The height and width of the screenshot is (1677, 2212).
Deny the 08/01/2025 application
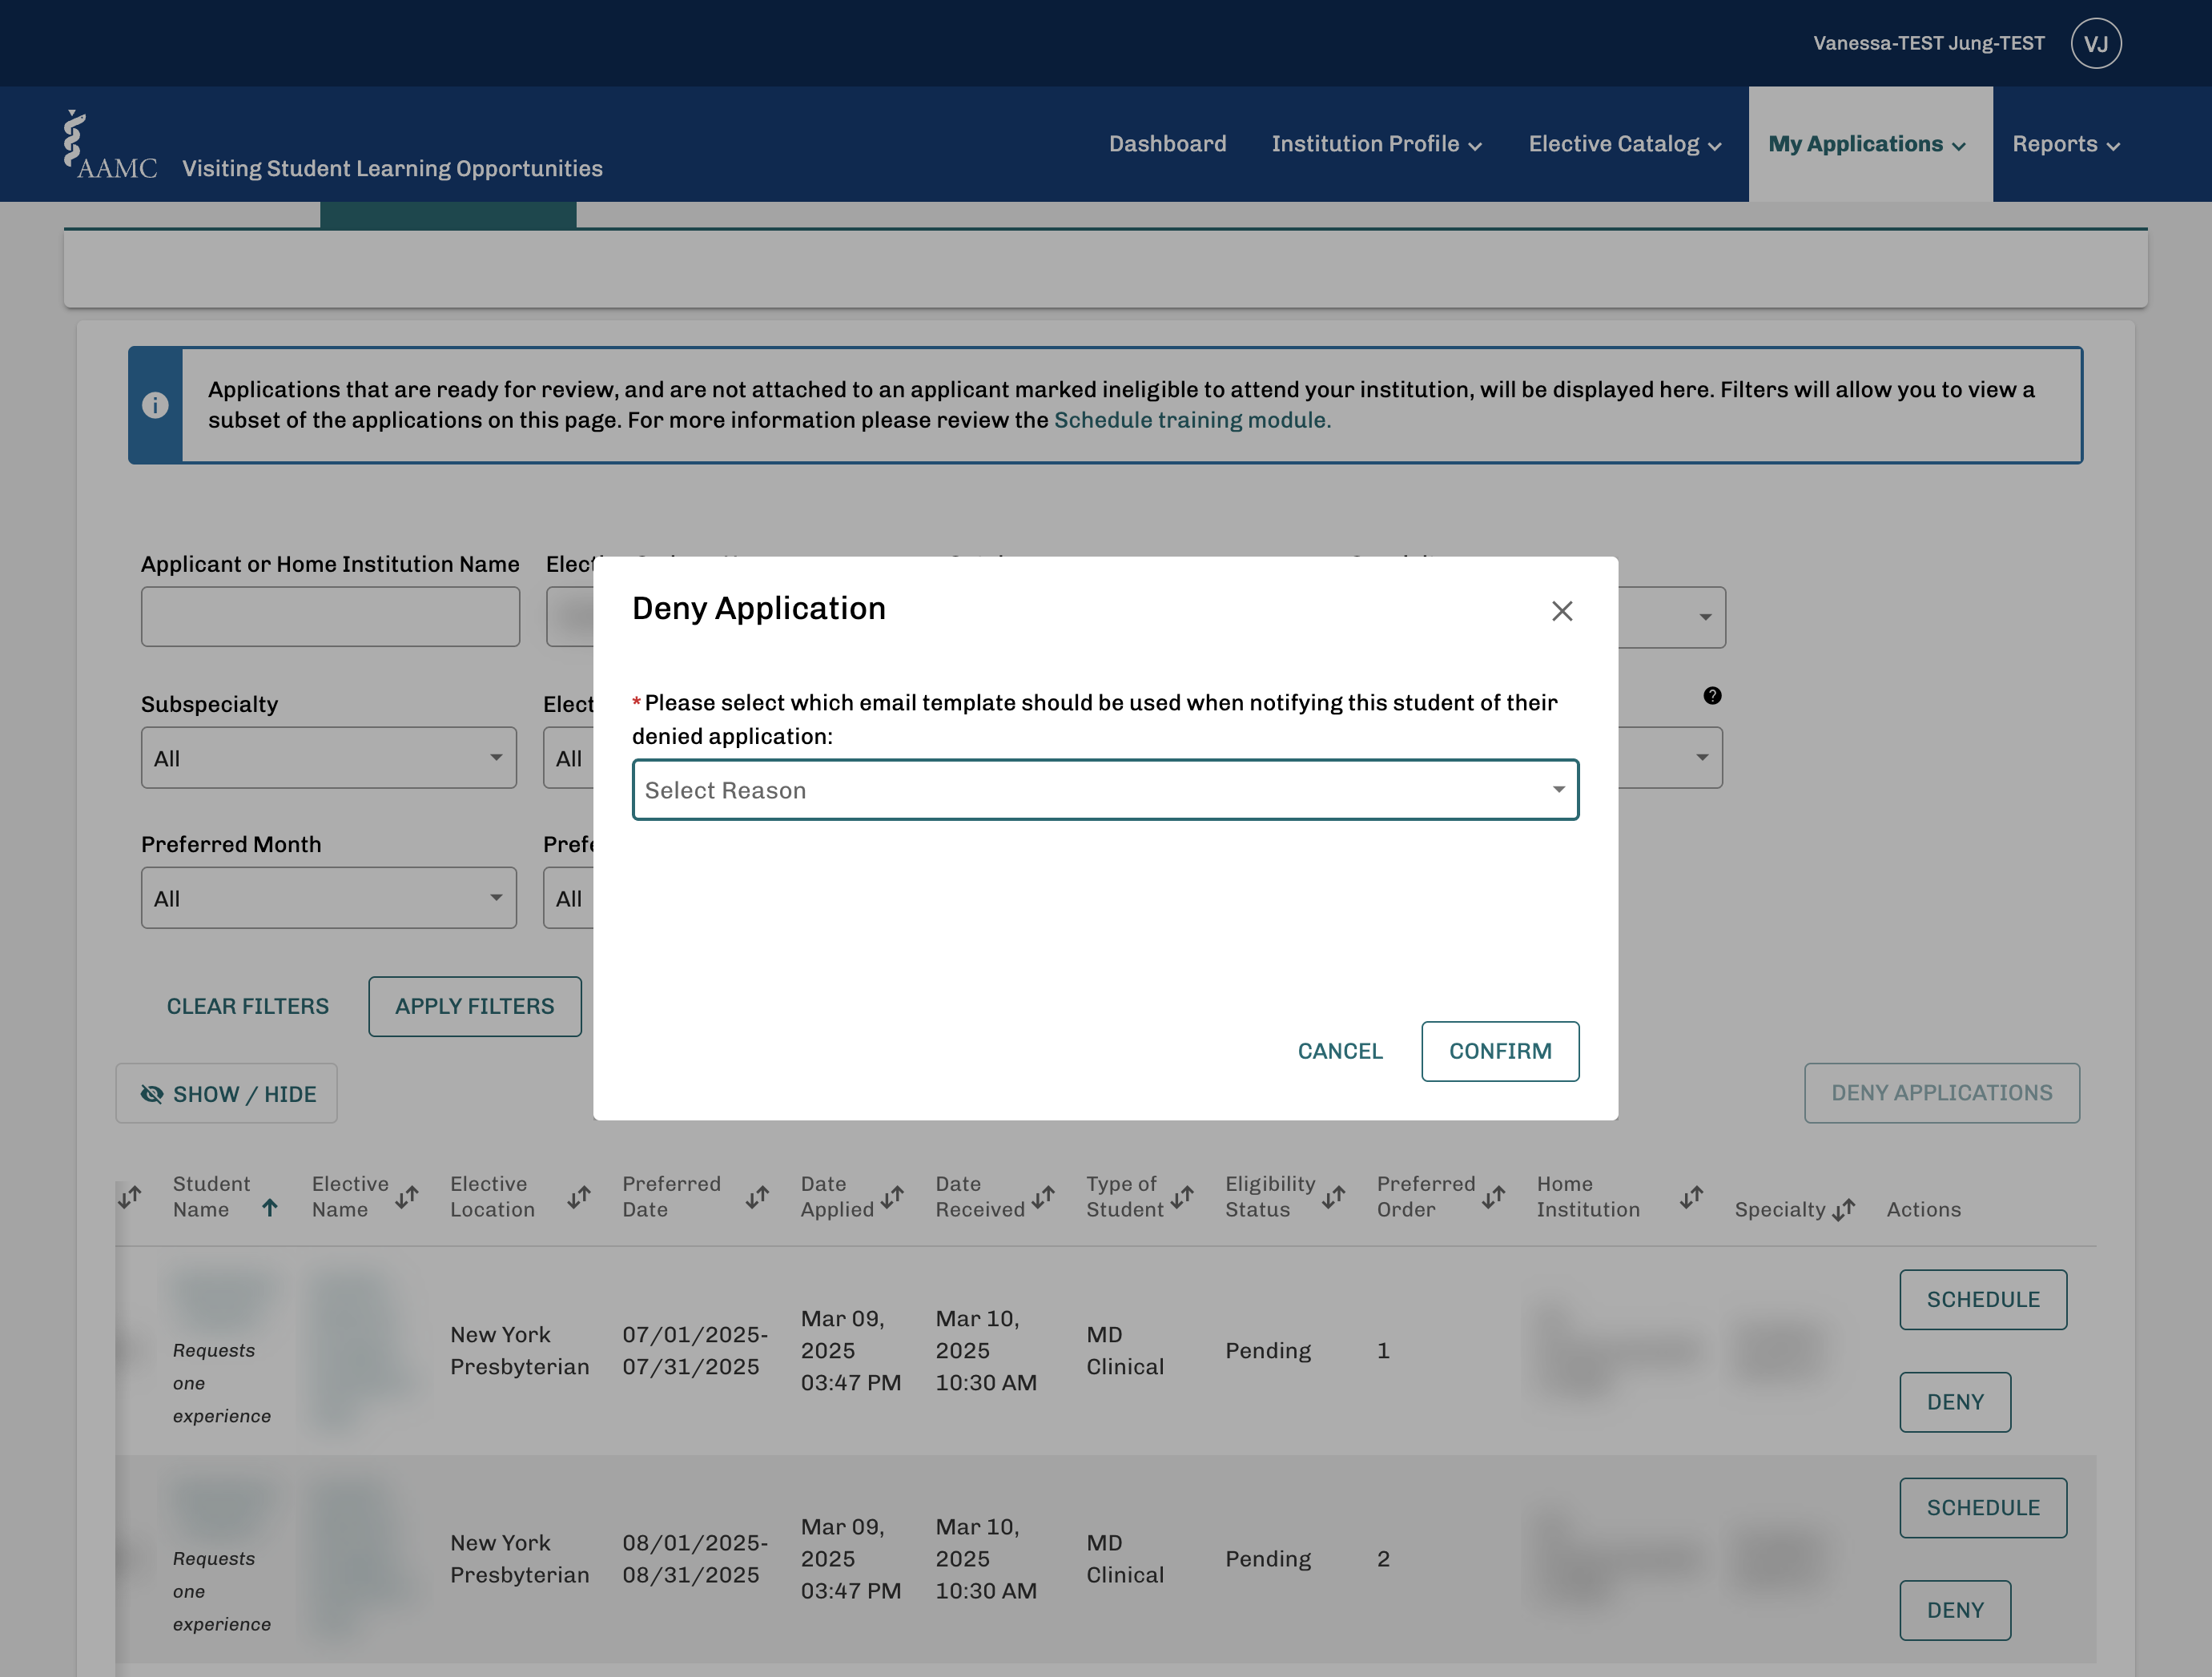(1955, 1610)
